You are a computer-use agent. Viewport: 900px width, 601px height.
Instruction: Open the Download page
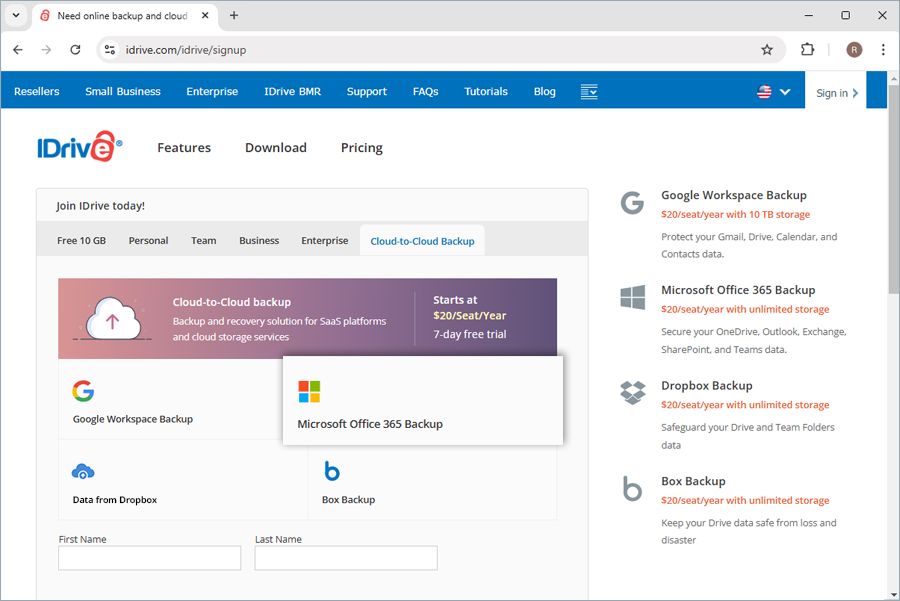(276, 148)
